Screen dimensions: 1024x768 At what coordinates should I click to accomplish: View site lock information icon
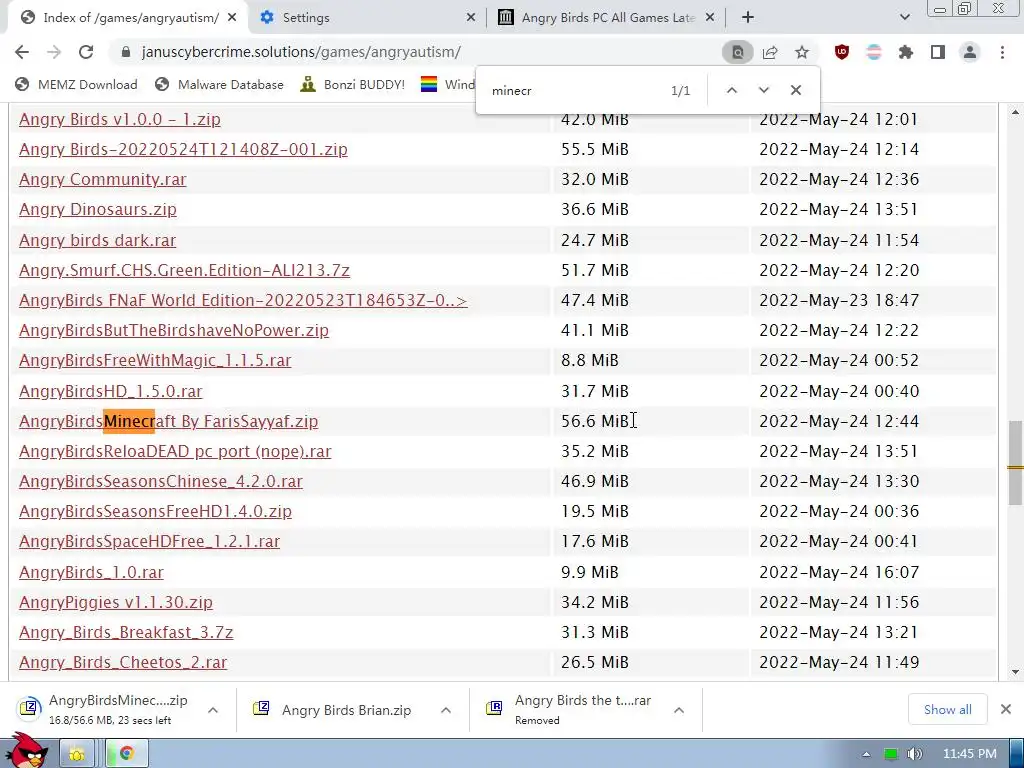(x=126, y=52)
